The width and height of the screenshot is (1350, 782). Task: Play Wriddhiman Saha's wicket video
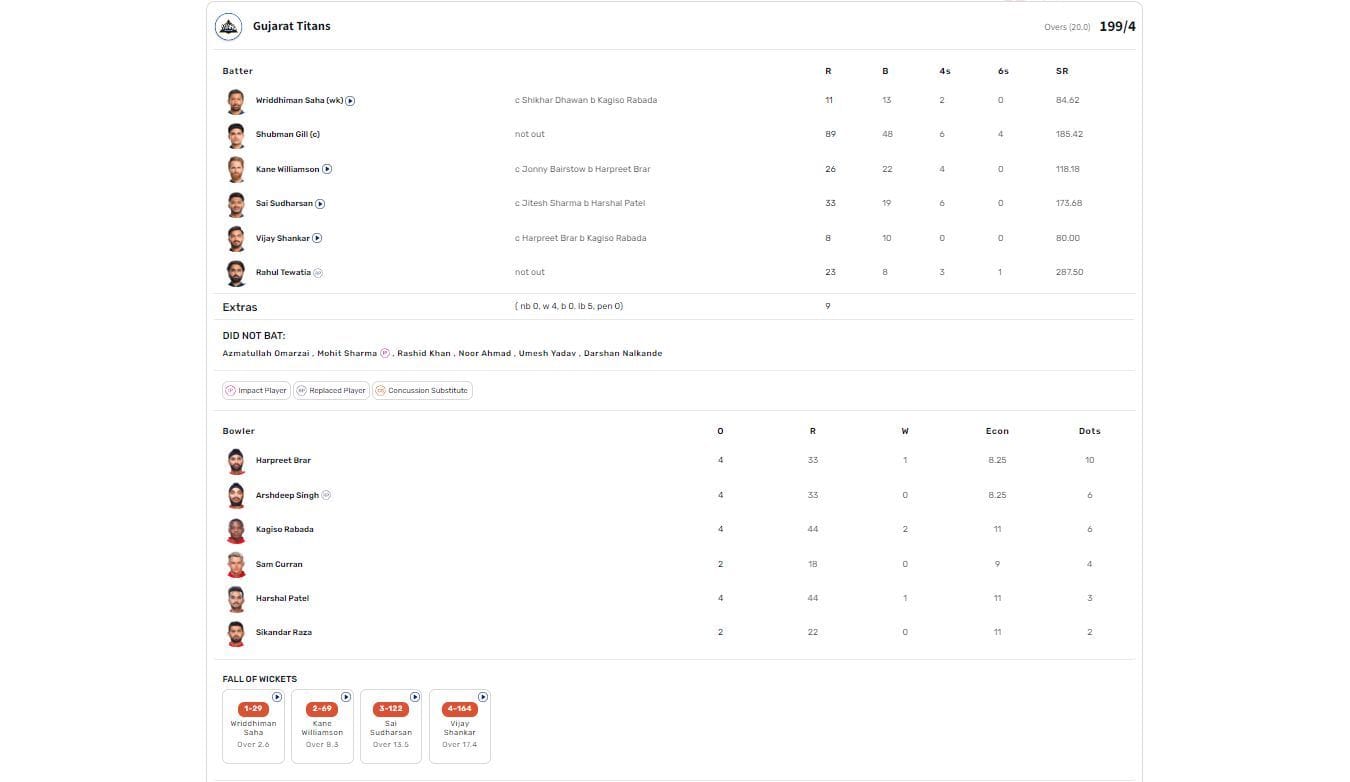pos(351,101)
